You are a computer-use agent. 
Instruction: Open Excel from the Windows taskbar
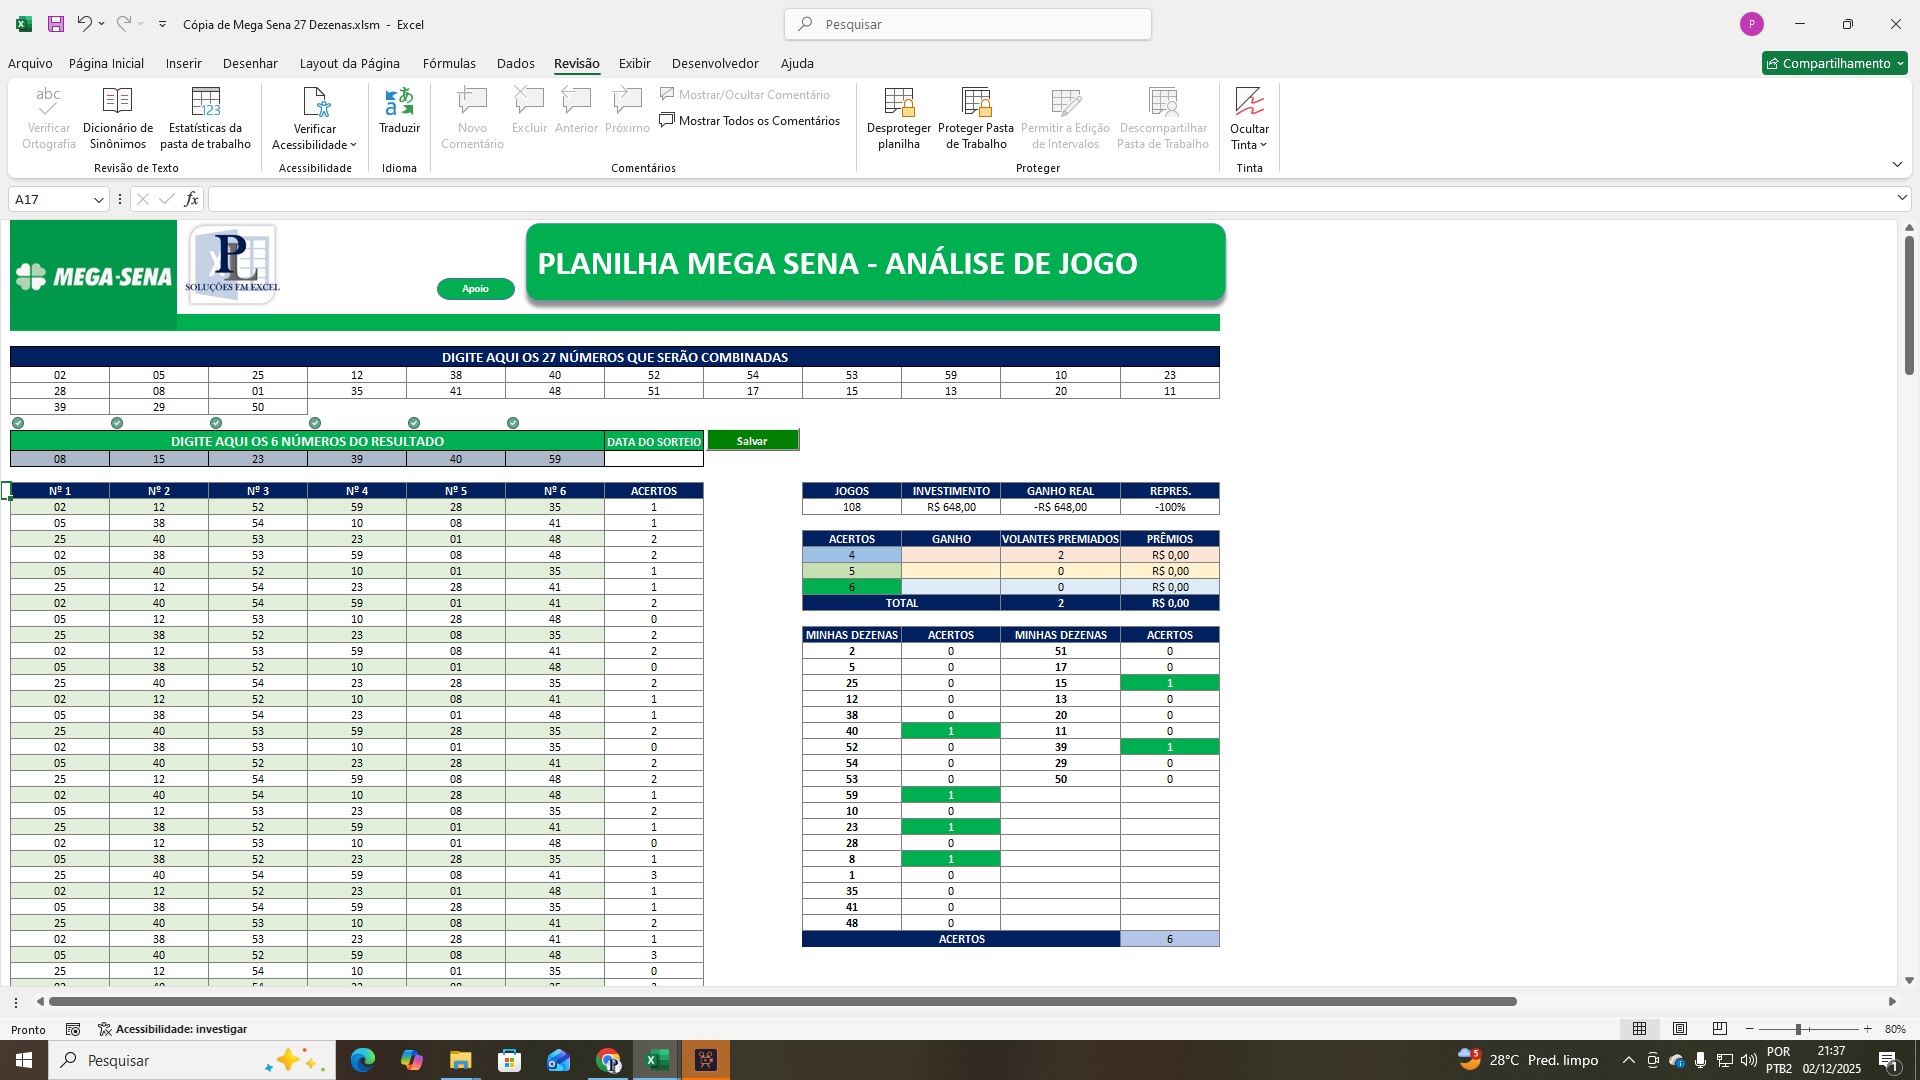click(657, 1060)
